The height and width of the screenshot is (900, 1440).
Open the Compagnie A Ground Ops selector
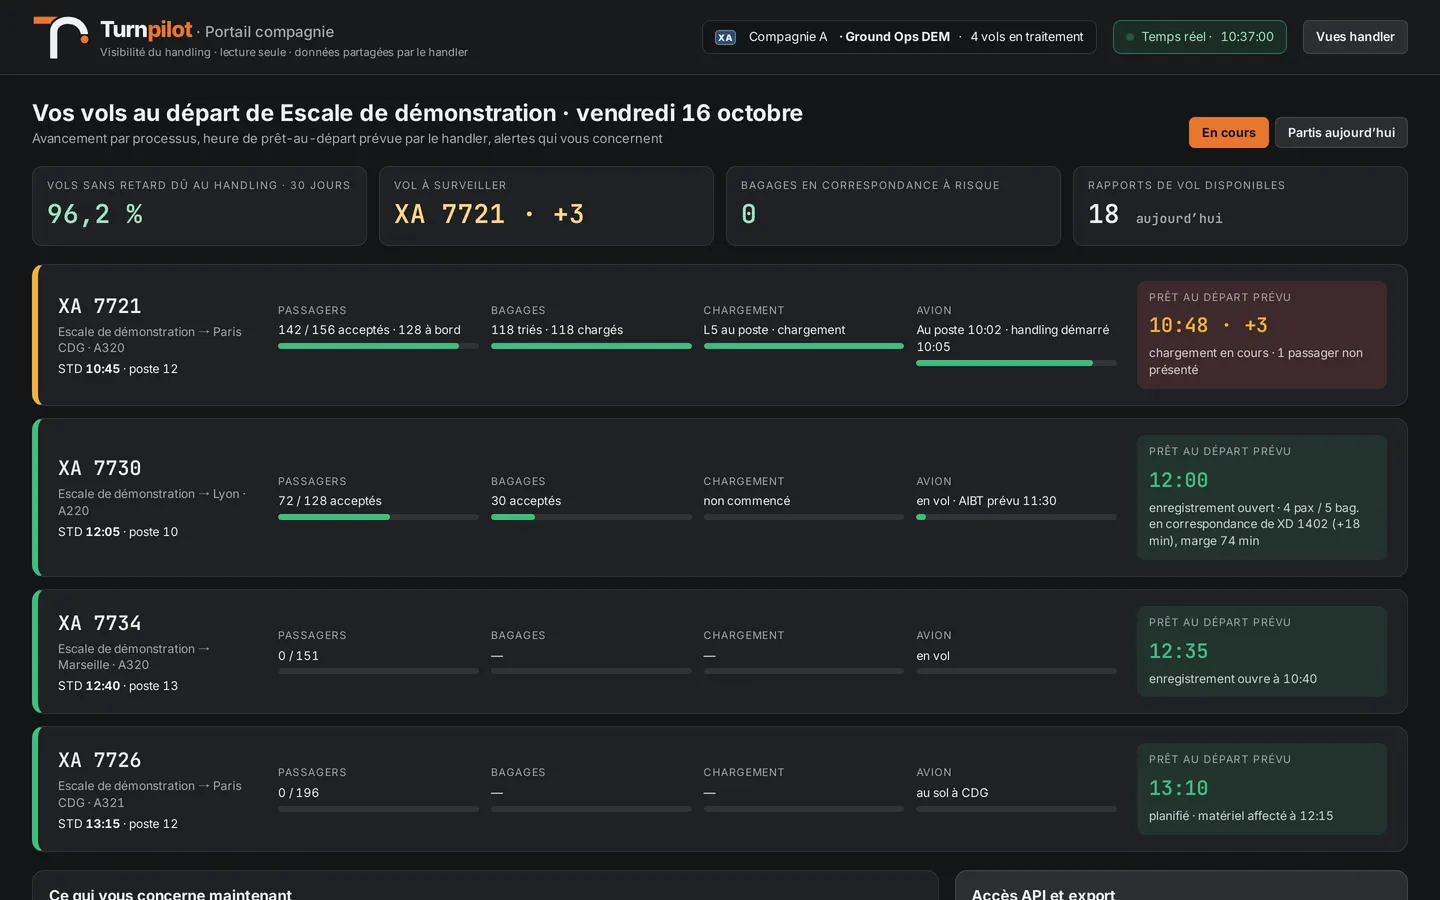coord(899,37)
